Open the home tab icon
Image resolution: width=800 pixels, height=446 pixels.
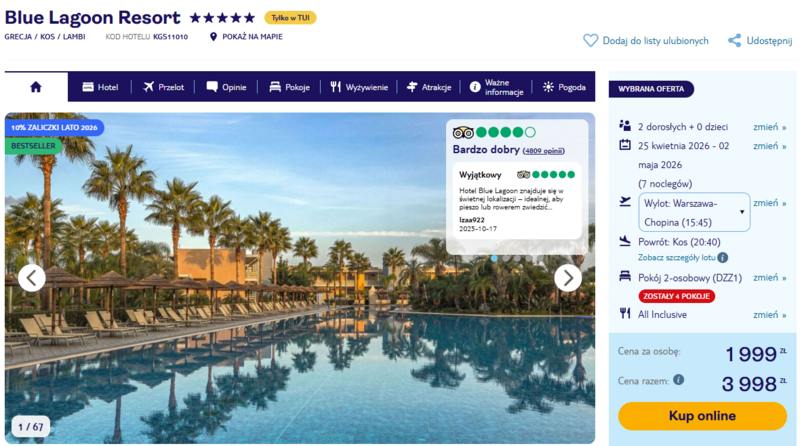click(36, 87)
